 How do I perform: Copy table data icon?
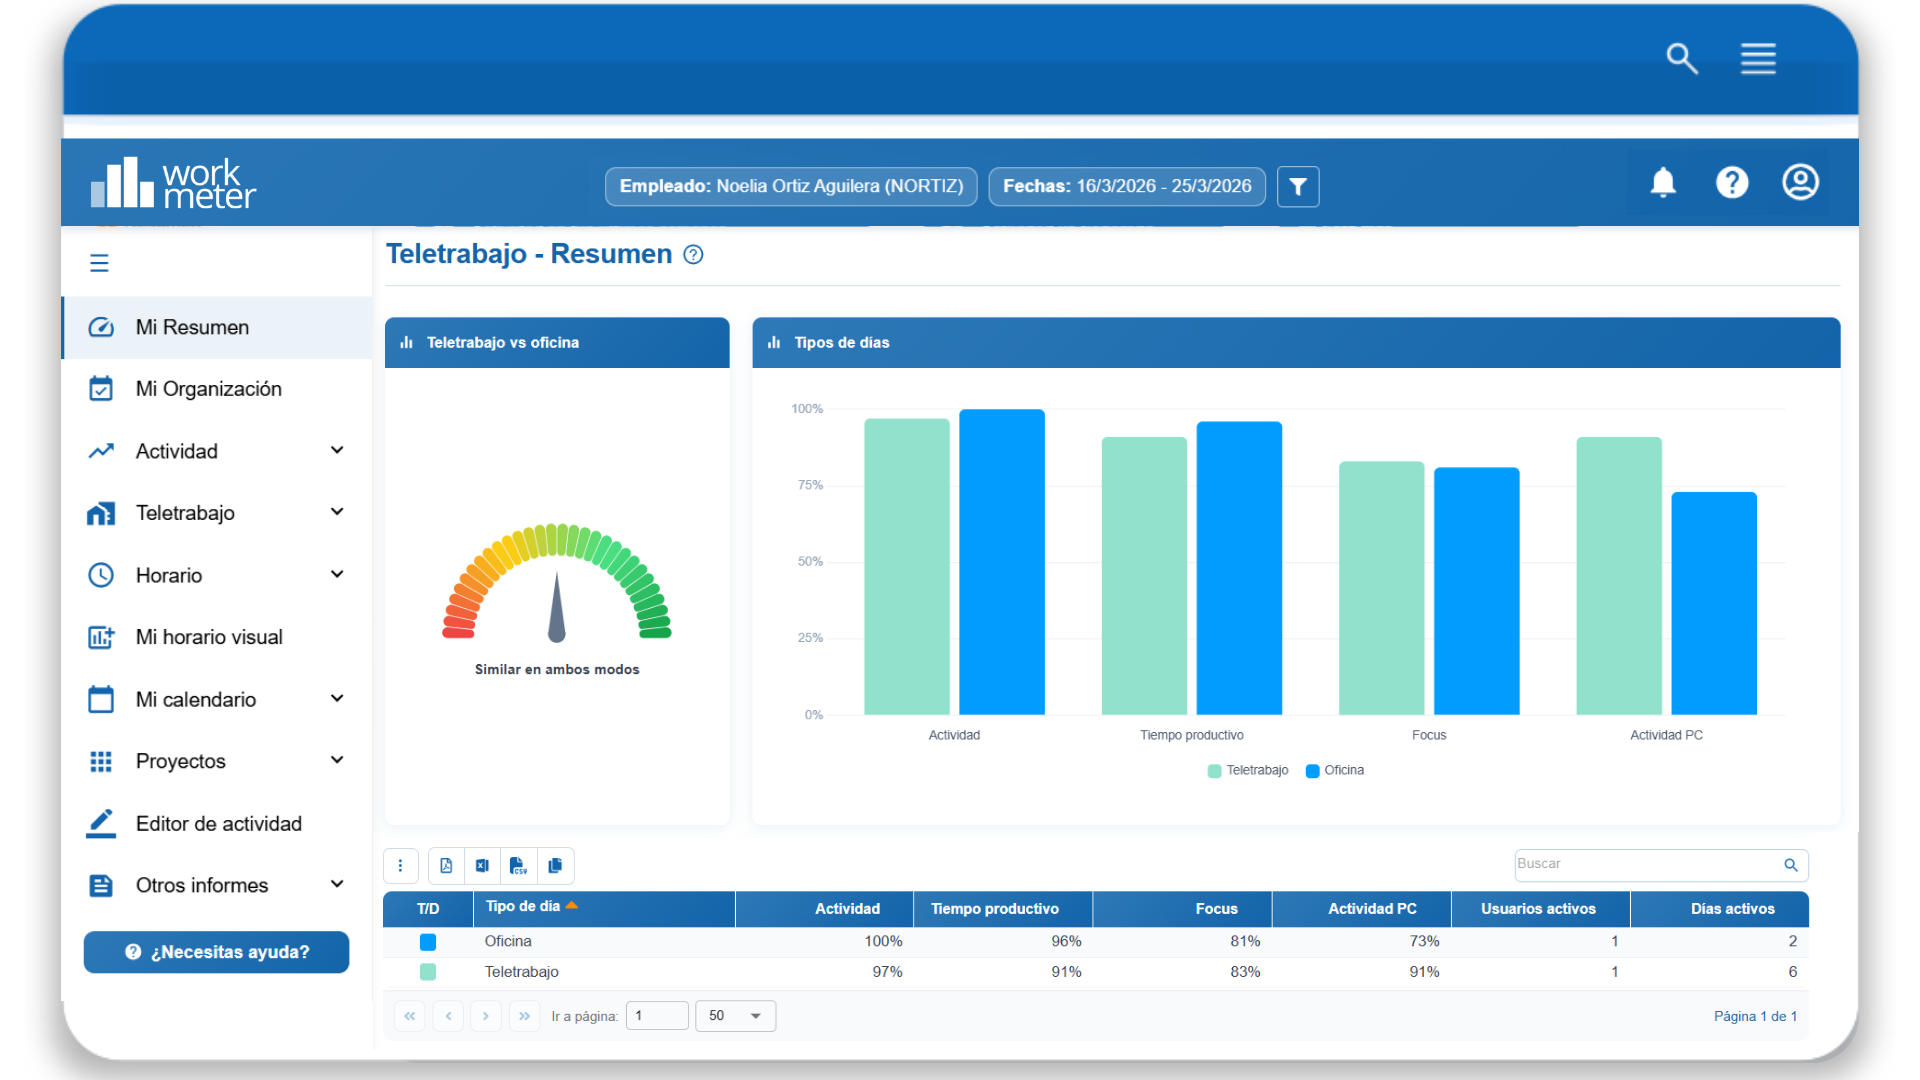(555, 866)
